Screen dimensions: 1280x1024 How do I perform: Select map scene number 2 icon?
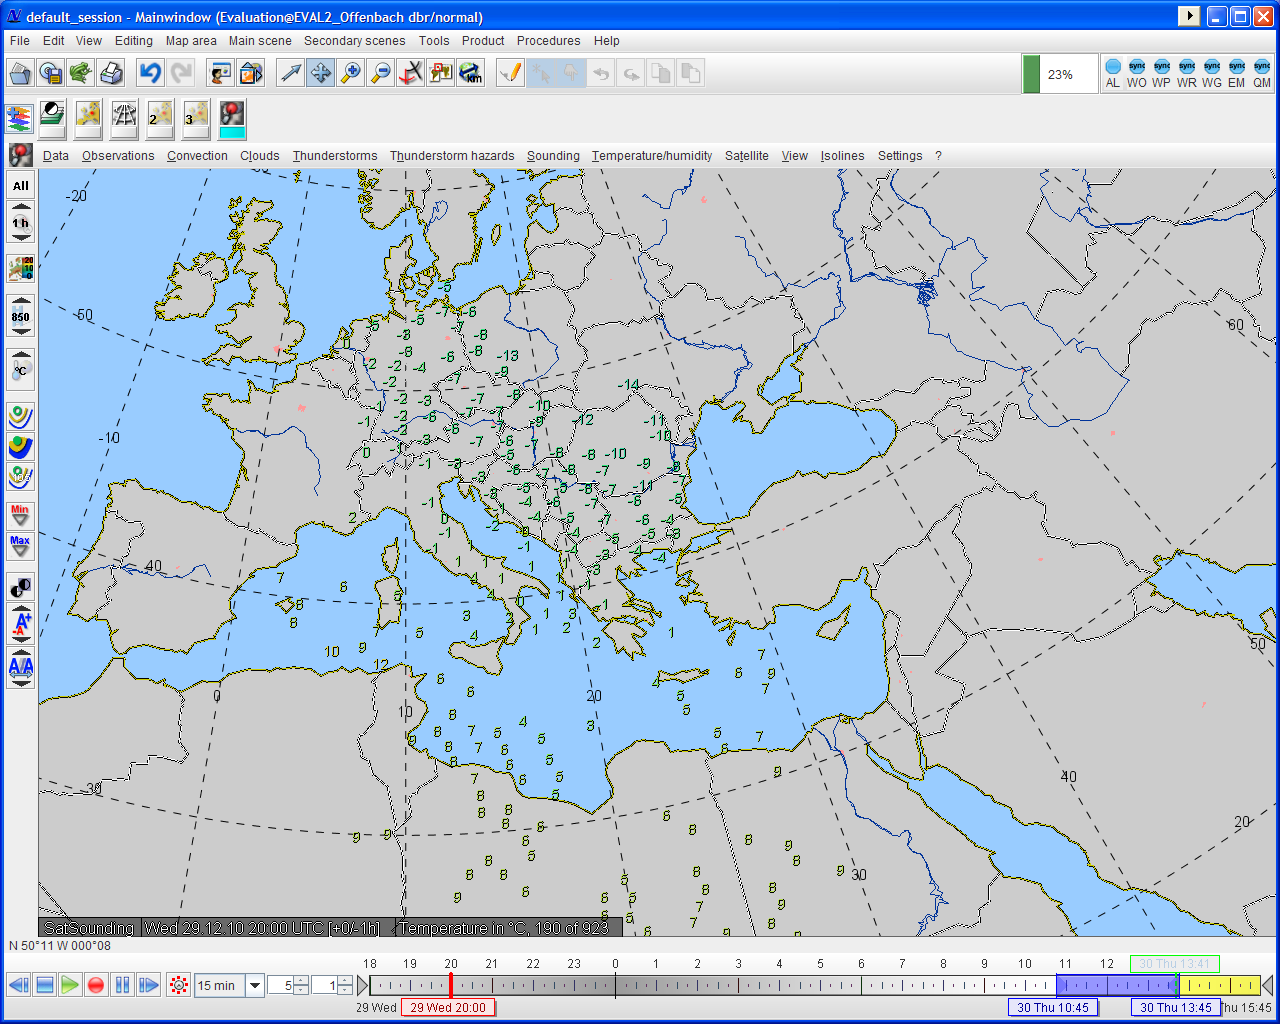point(160,119)
